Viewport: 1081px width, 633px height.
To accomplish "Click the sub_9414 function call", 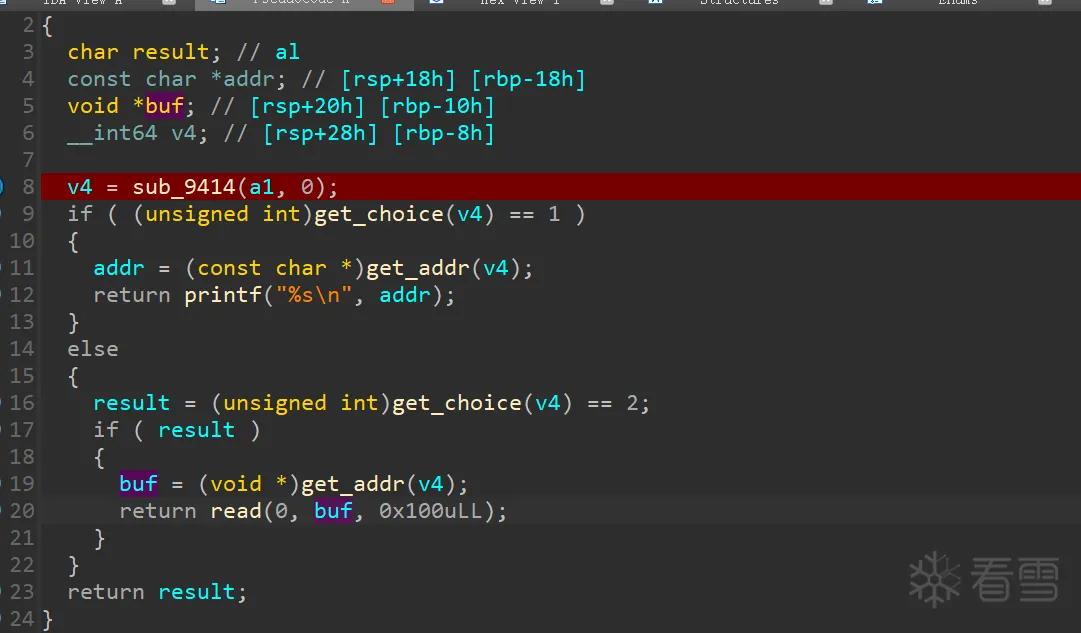I will [184, 187].
